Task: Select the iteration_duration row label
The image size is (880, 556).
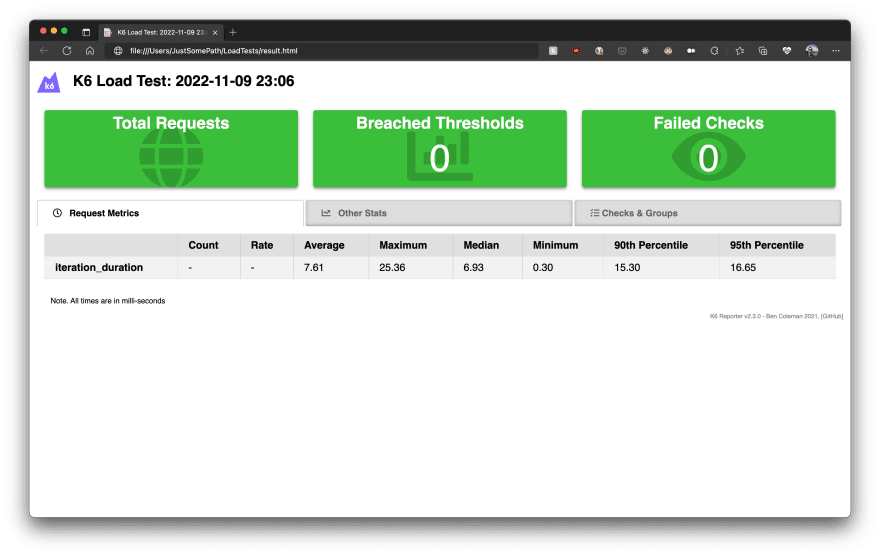Action: (99, 268)
